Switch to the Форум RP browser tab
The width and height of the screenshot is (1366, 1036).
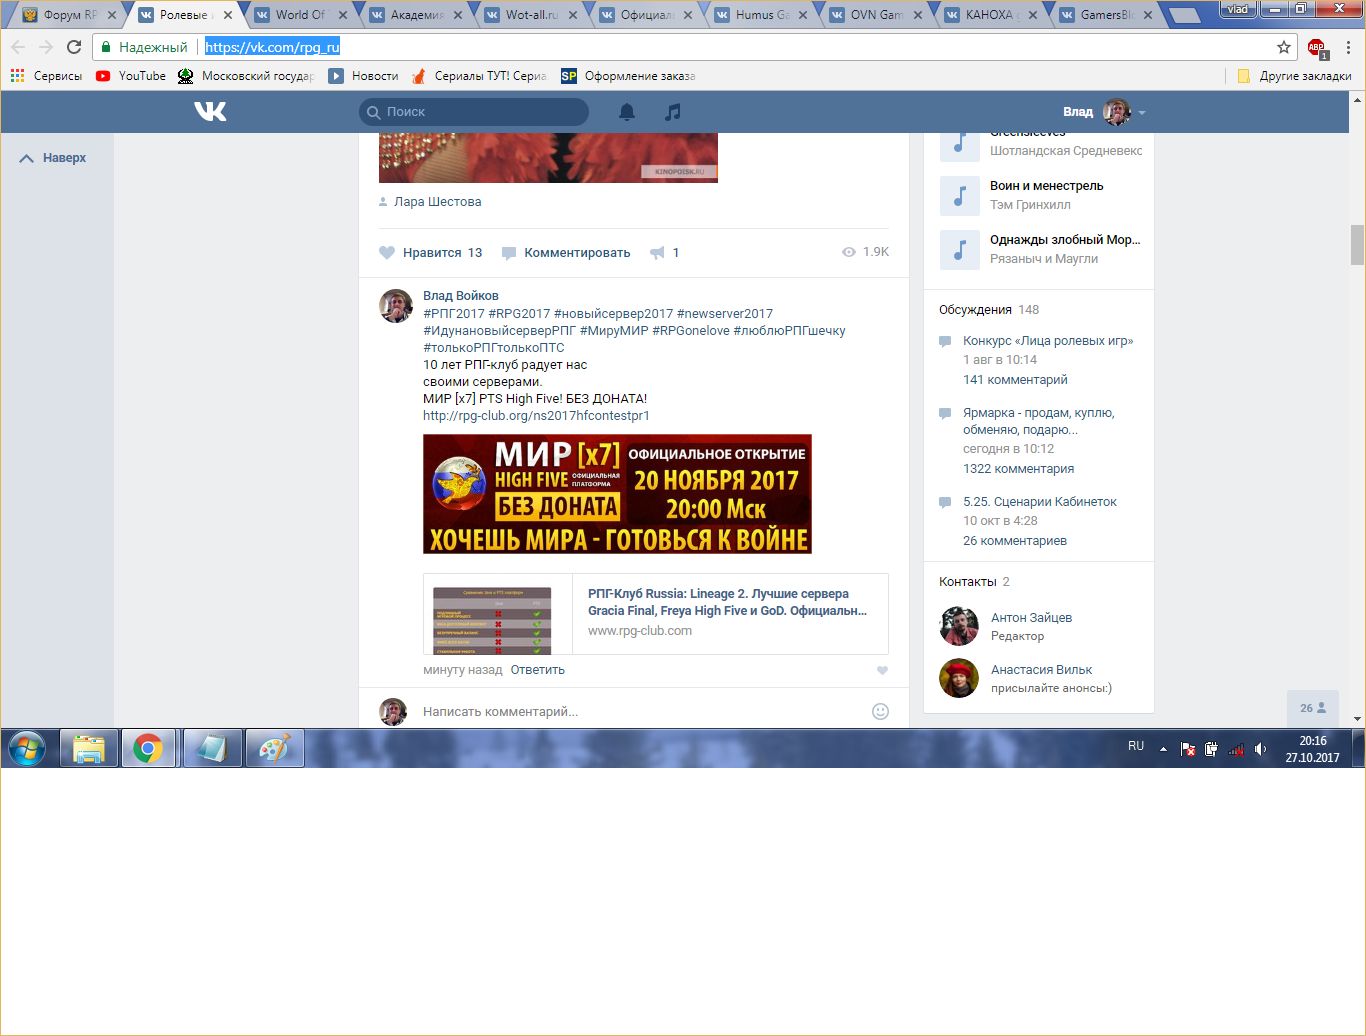pyautogui.click(x=69, y=15)
